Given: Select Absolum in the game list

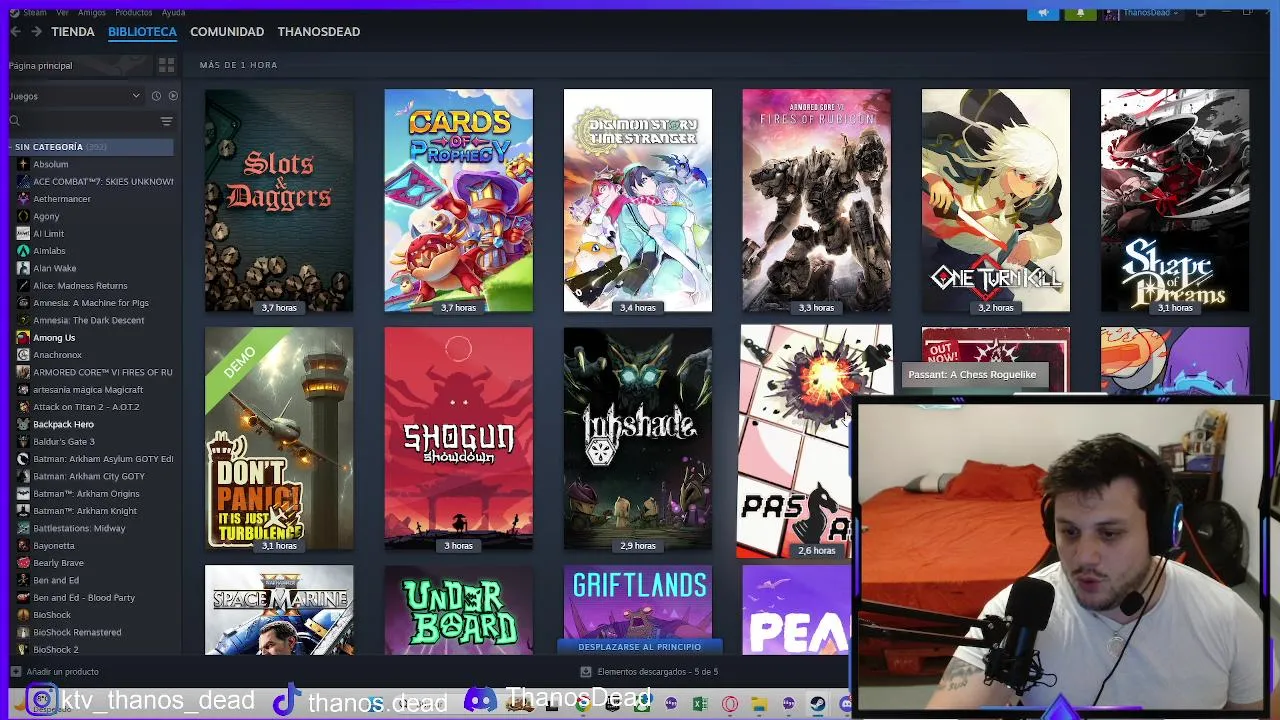Looking at the screenshot, I should pyautogui.click(x=51, y=164).
